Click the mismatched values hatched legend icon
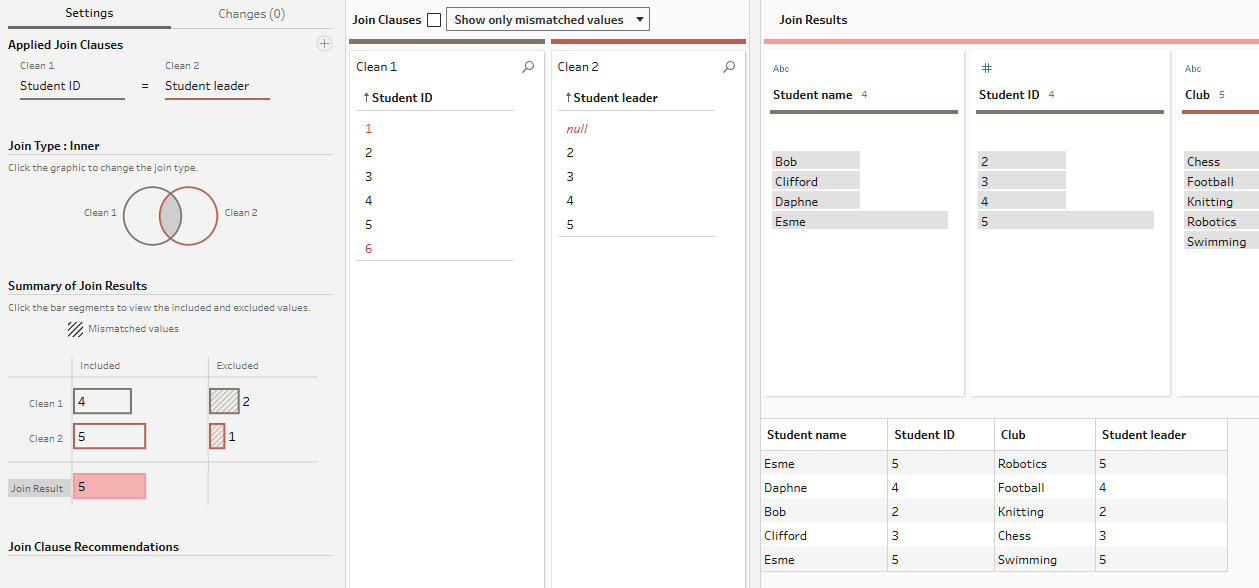This screenshot has height=588, width=1259. 75,328
